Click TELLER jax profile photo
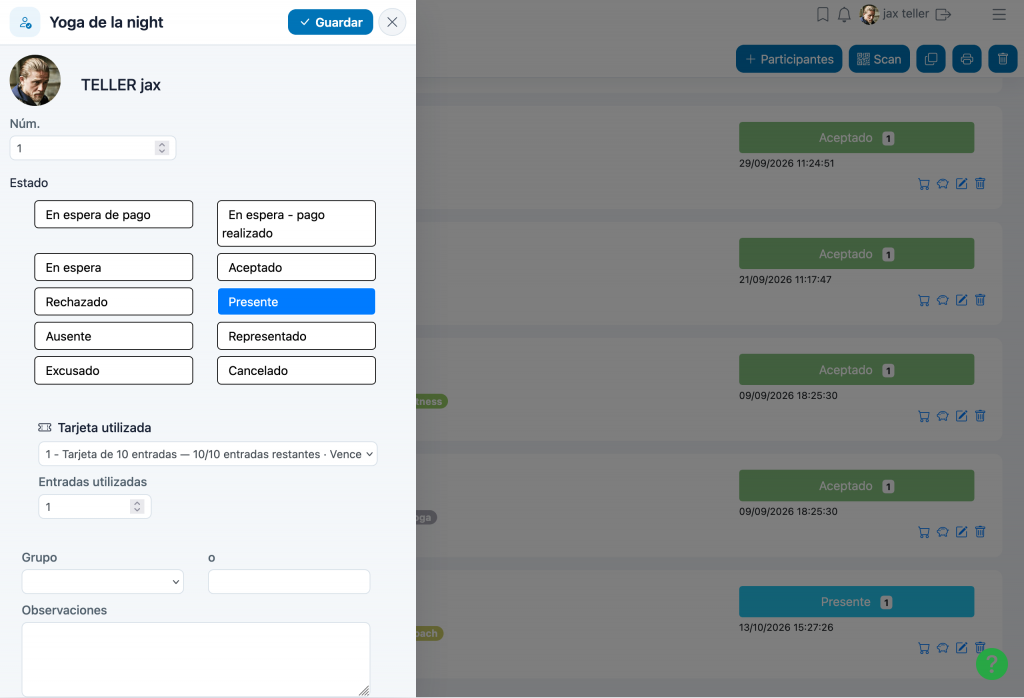 35,80
